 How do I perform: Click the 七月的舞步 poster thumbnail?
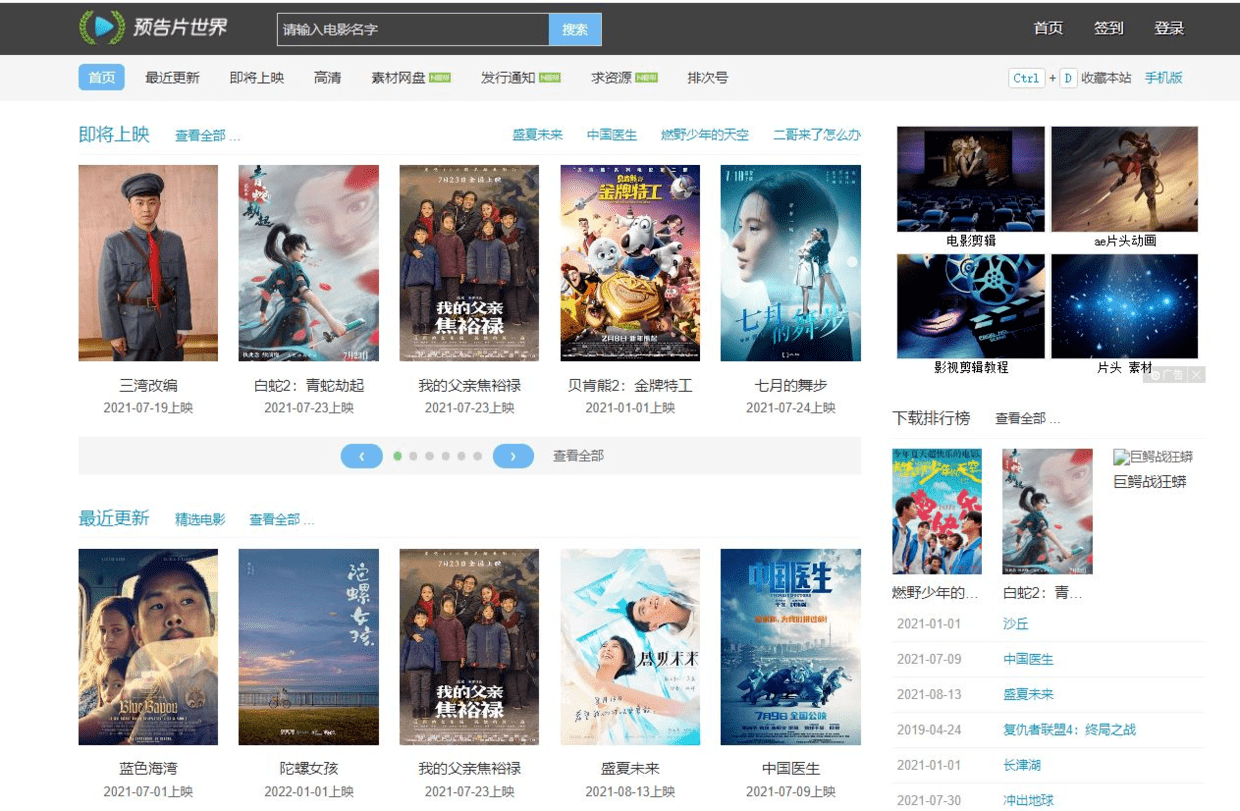(791, 262)
